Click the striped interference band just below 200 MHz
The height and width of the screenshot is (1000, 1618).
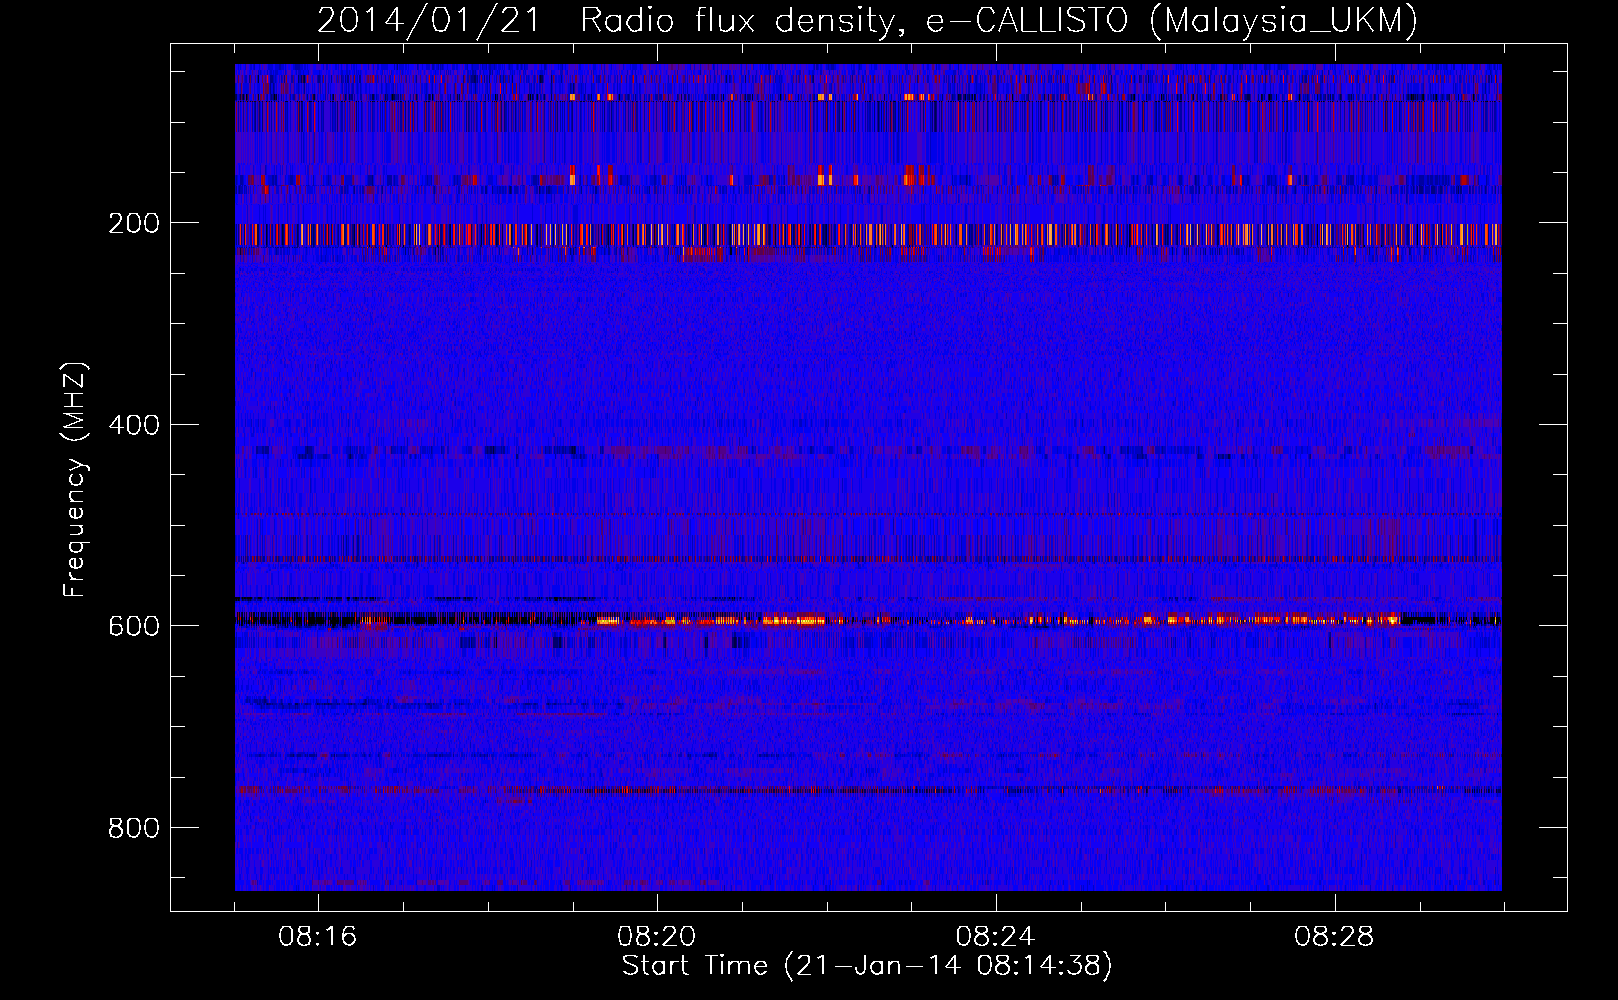click(868, 235)
